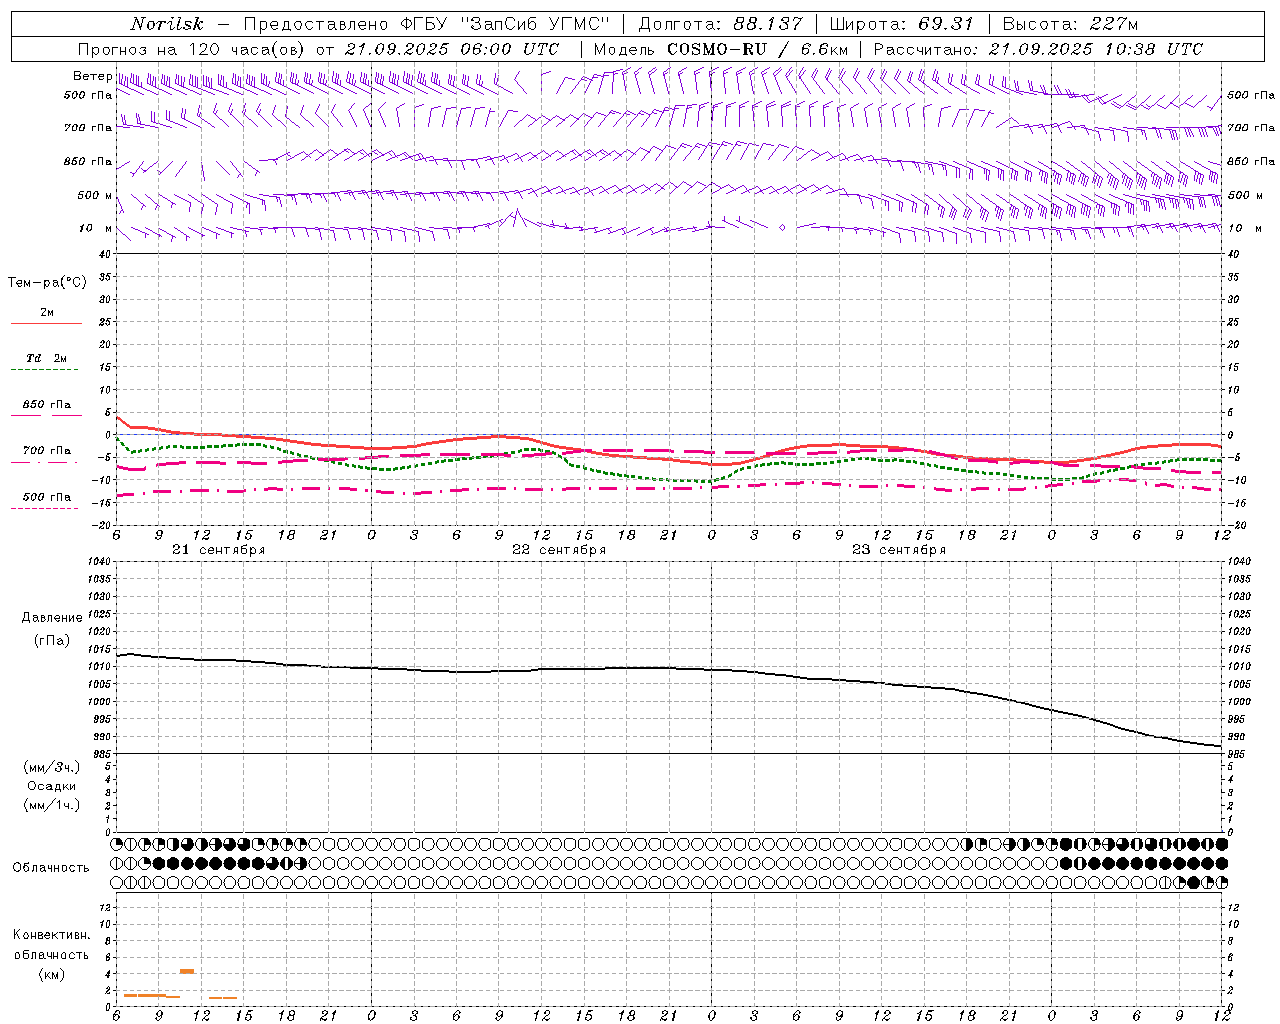Image resolution: width=1280 pixels, height=1024 pixels.
Task: Click the green dashed Td 2м legend line
Action: (45, 370)
